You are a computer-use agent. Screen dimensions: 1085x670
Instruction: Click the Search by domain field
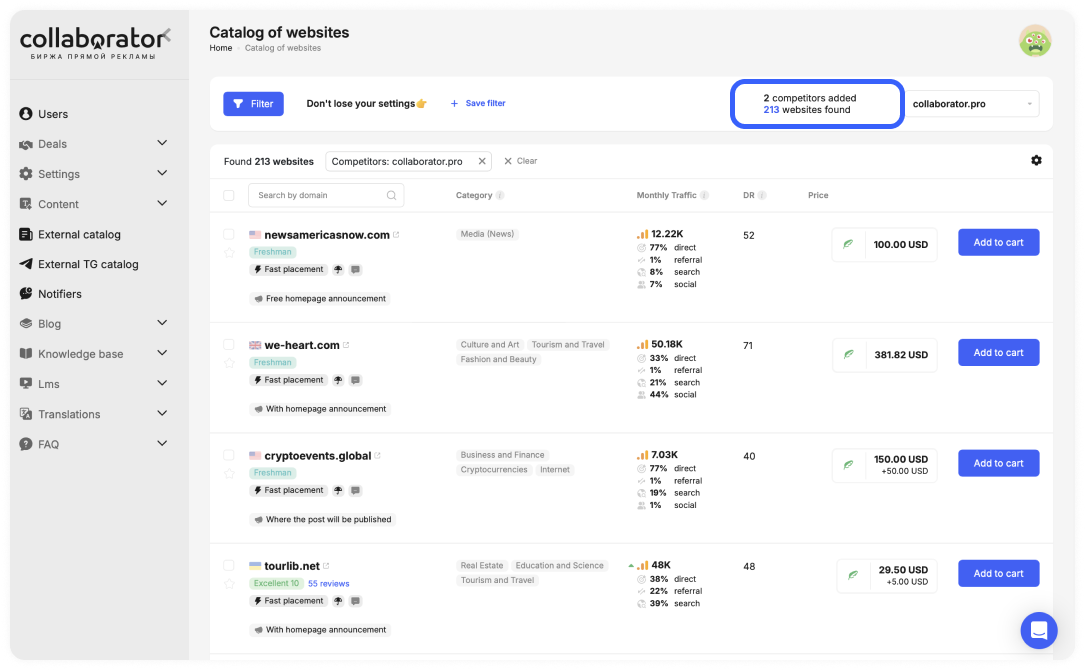[326, 195]
